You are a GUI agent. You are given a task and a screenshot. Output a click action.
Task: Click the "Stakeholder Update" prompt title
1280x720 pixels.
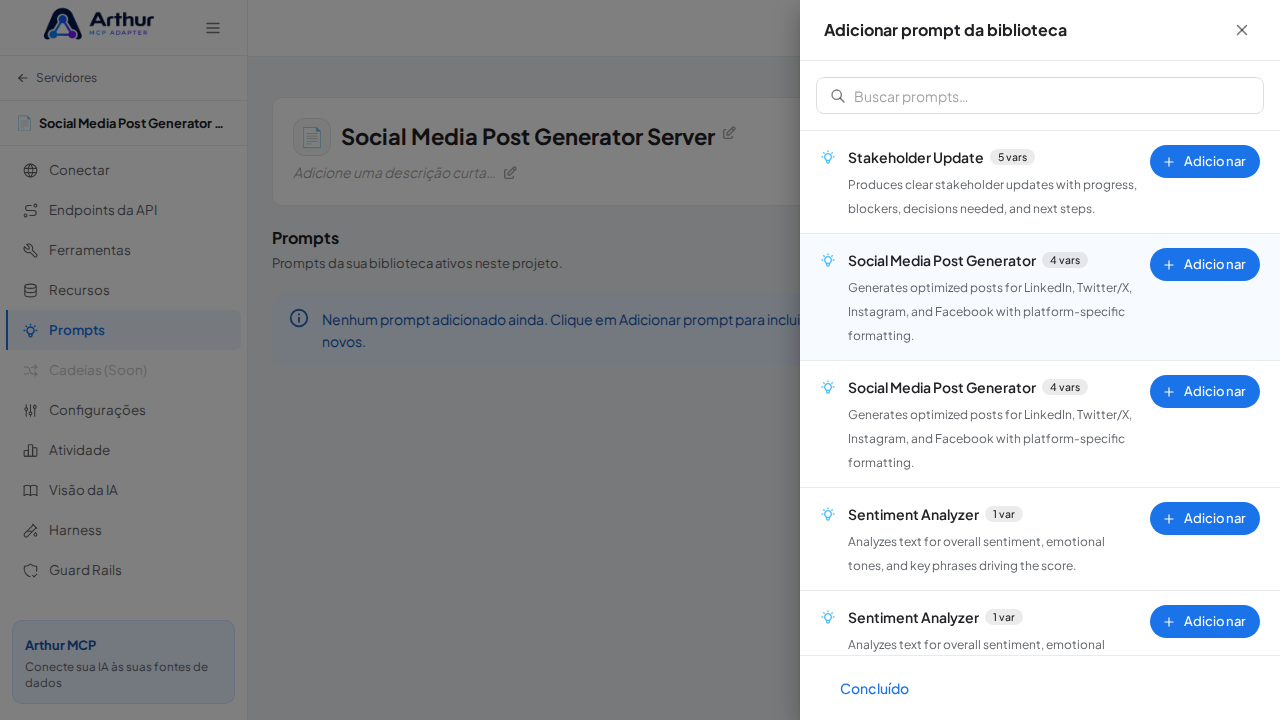point(916,157)
